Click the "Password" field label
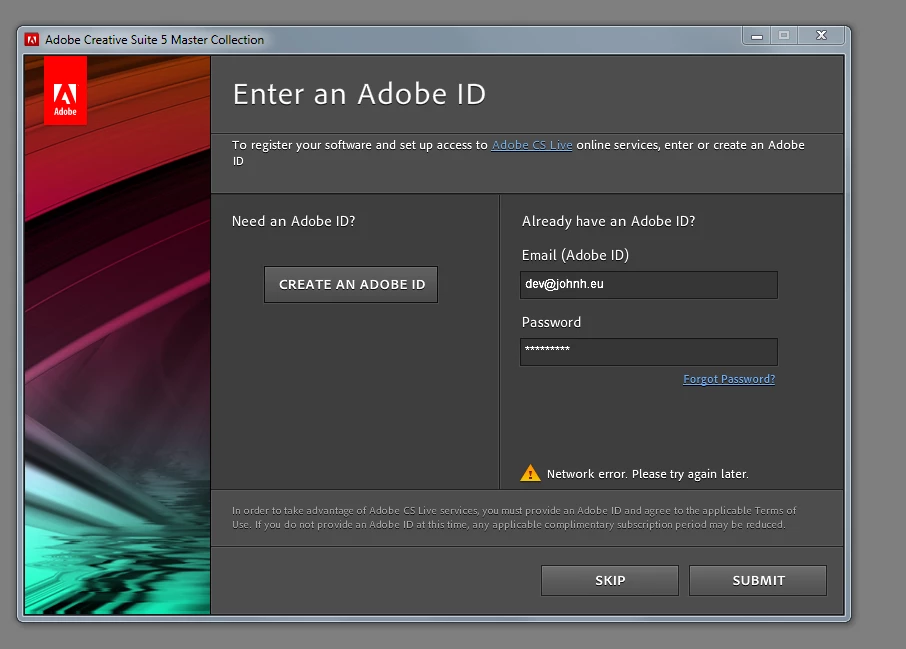 point(551,322)
